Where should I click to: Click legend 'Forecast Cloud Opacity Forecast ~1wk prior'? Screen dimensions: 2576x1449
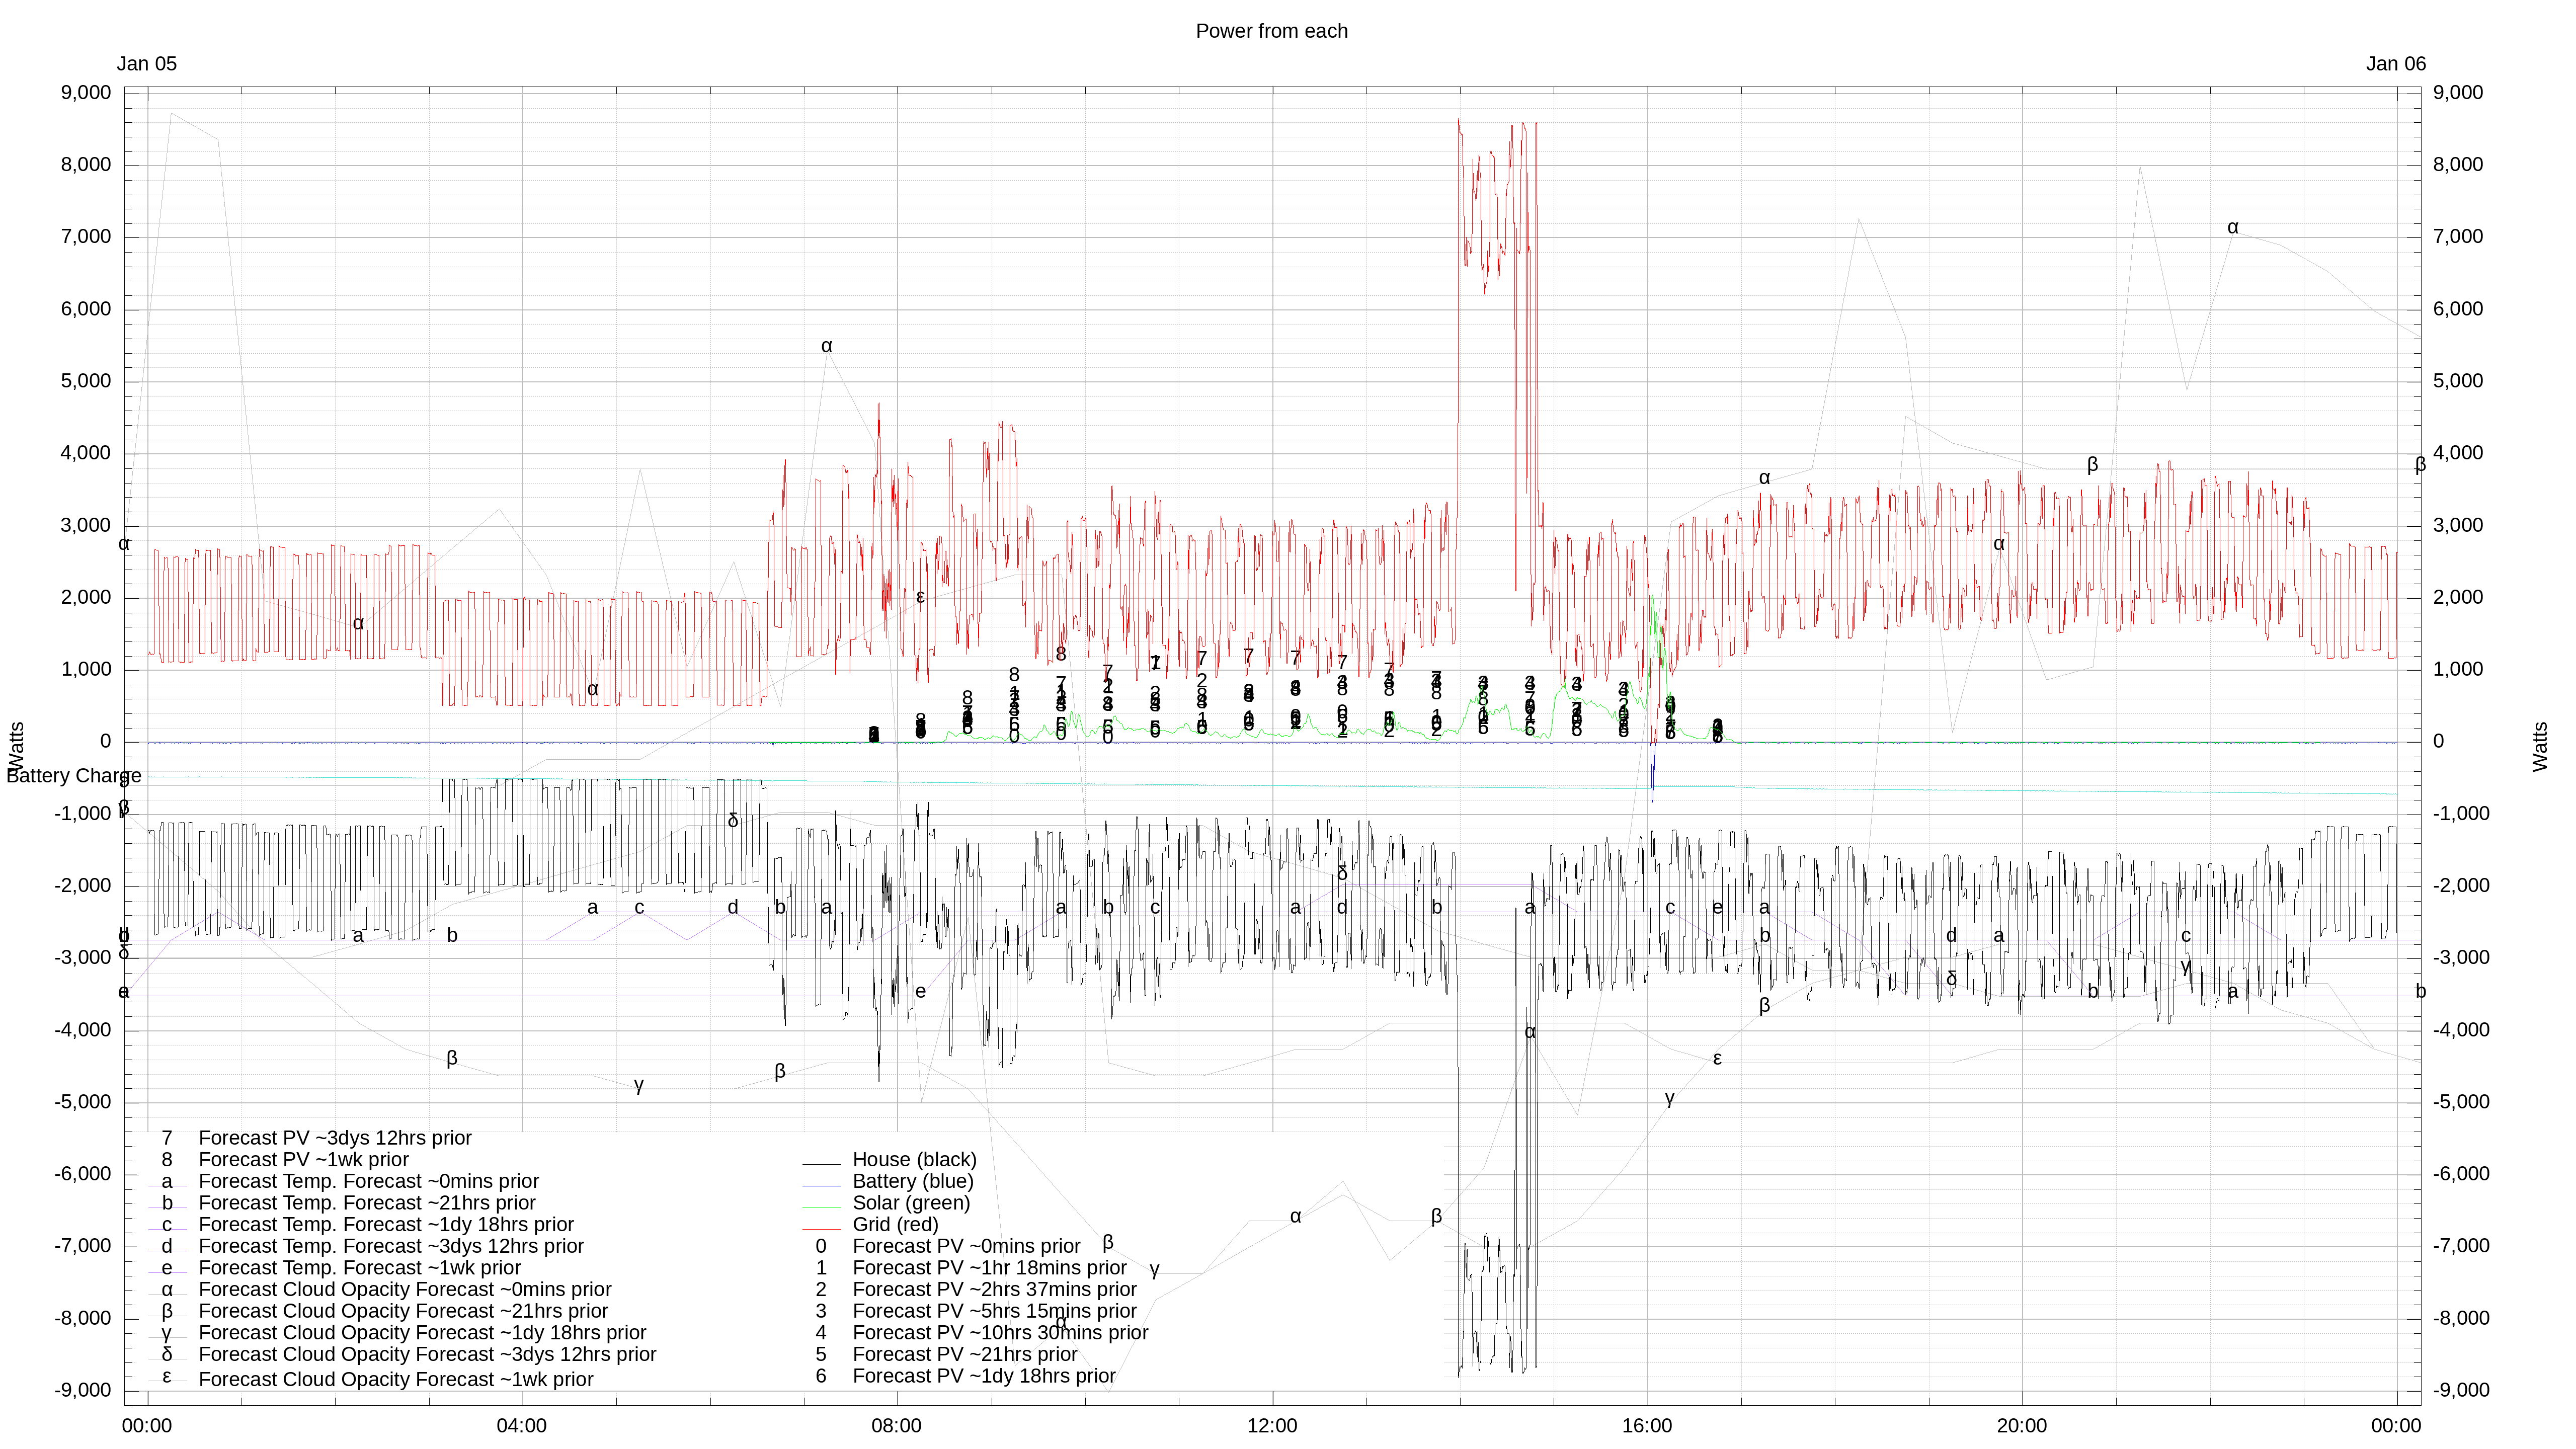click(396, 1379)
